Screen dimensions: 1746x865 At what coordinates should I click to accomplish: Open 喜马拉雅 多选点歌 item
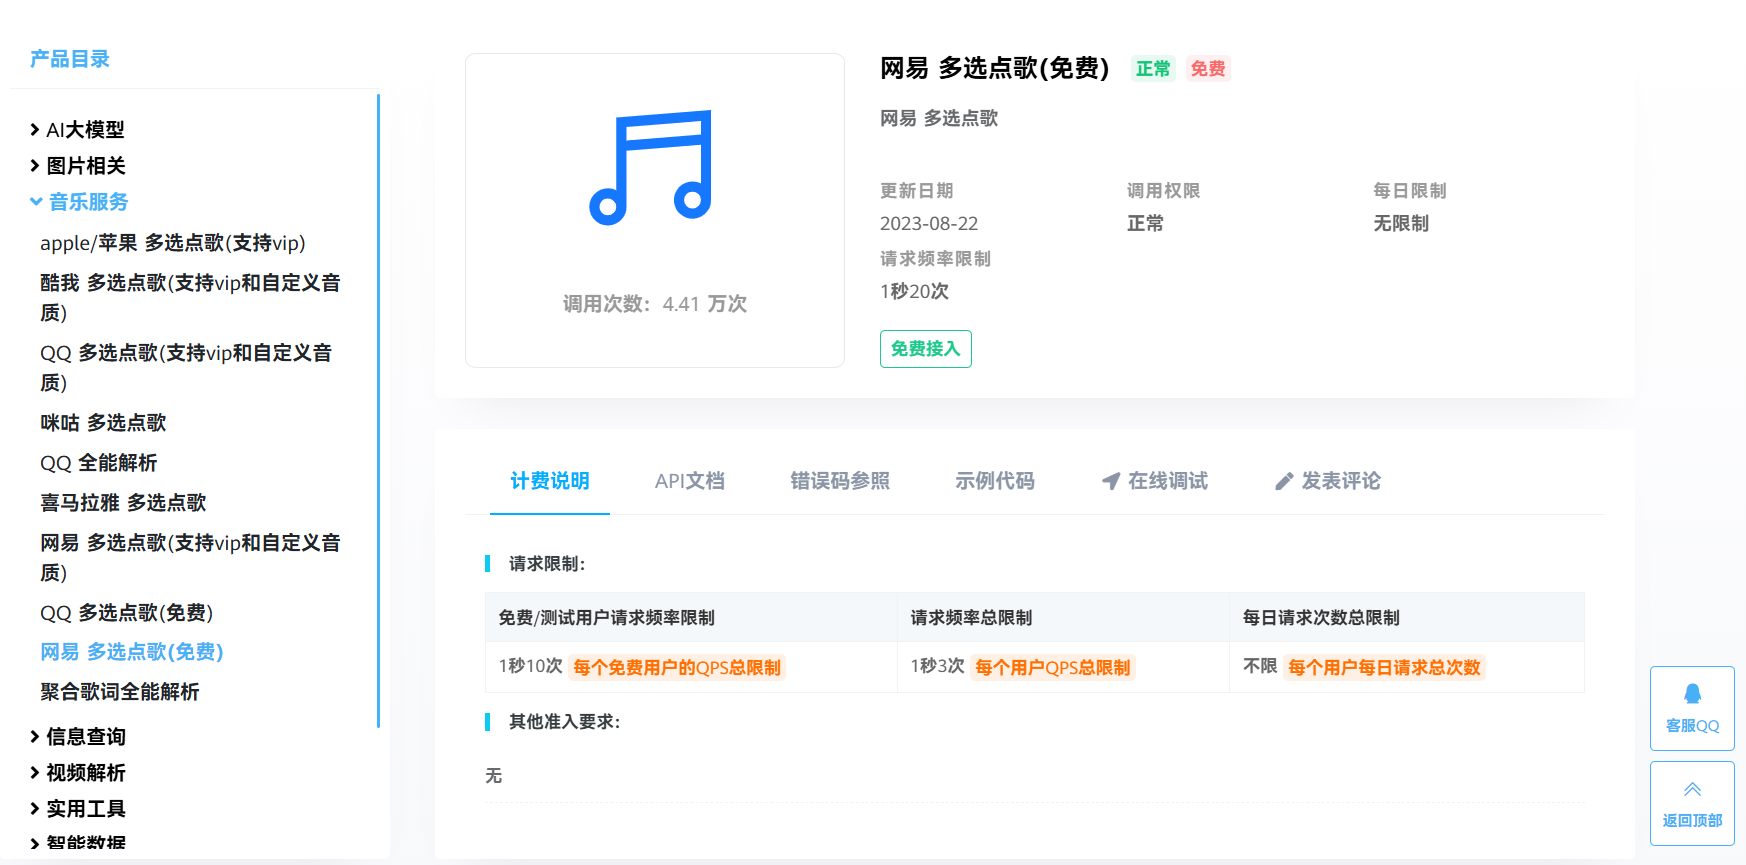point(123,503)
